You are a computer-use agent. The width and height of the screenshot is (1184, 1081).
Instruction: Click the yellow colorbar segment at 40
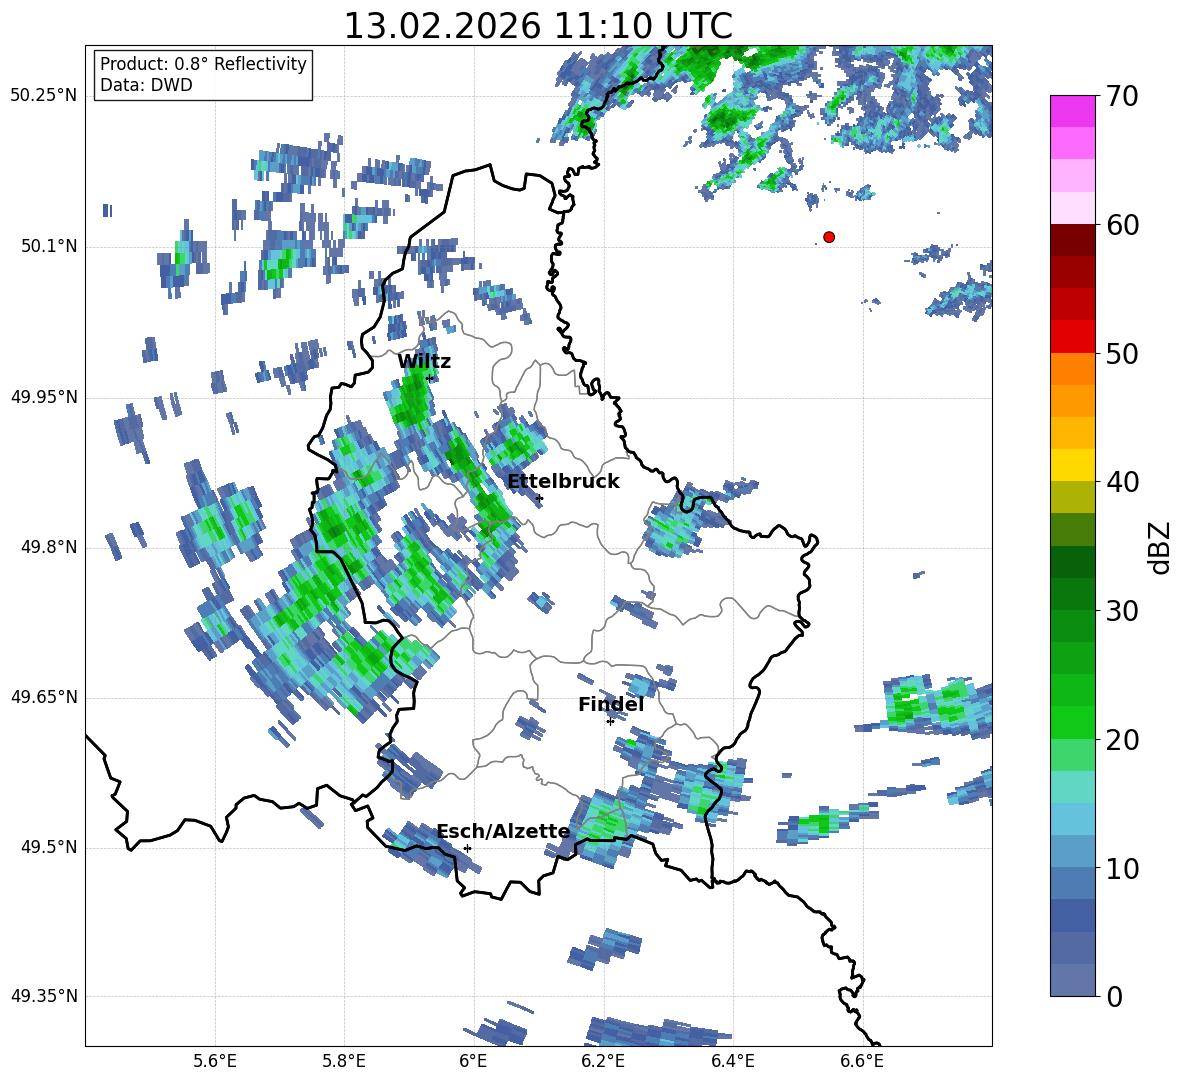[1072, 466]
